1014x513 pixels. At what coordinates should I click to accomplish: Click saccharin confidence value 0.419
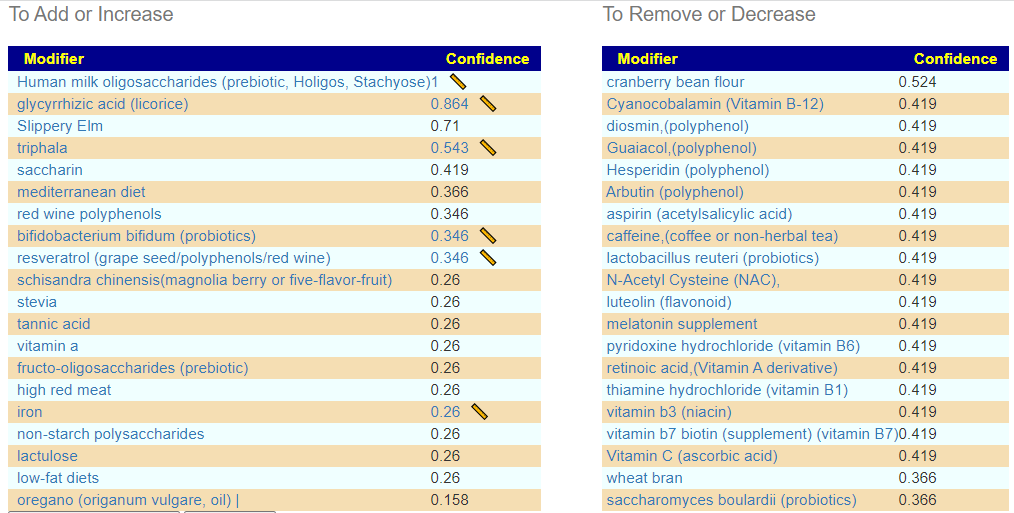[449, 170]
